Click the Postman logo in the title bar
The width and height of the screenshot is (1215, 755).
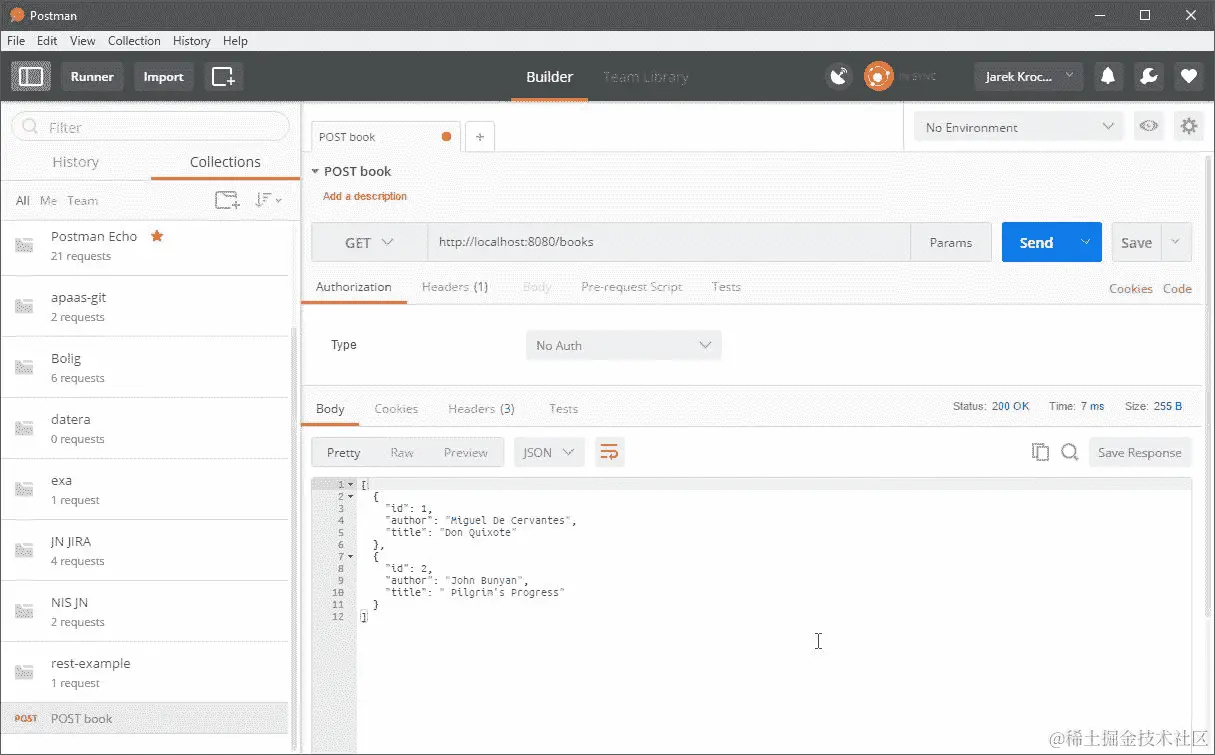click(x=16, y=15)
